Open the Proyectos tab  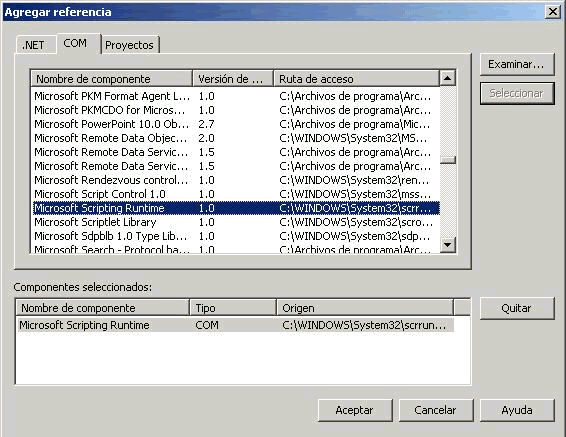click(x=130, y=45)
